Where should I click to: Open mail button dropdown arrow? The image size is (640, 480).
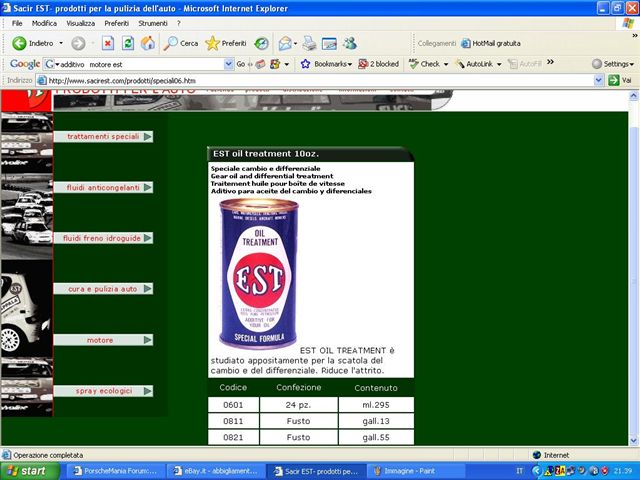tap(295, 43)
